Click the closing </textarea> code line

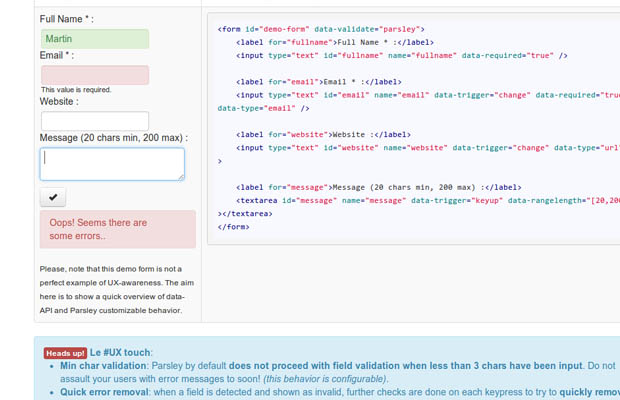point(245,214)
